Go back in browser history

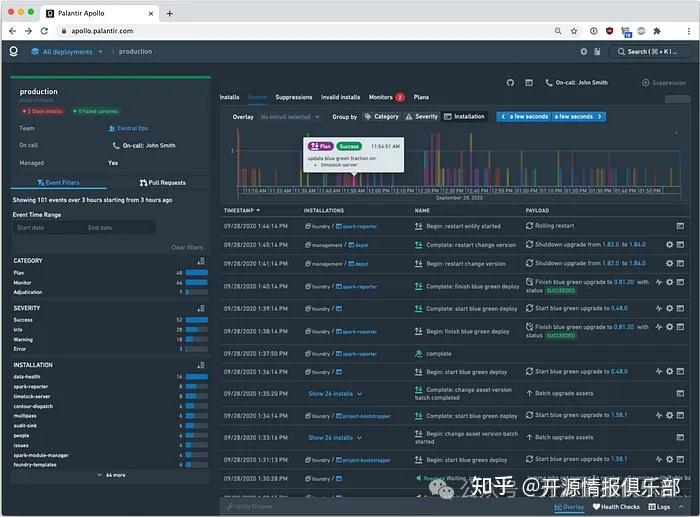pos(12,31)
